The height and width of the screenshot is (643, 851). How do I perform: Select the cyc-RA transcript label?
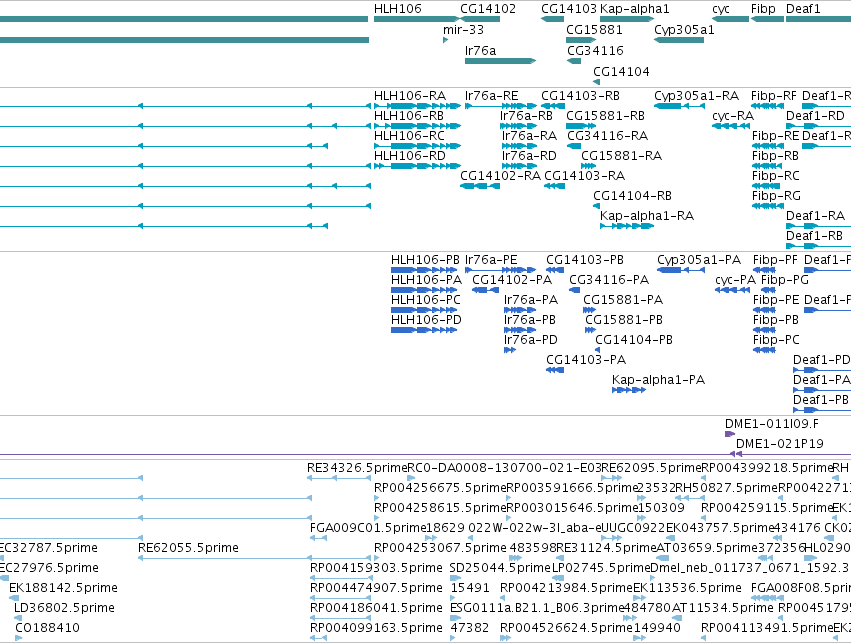point(733,116)
